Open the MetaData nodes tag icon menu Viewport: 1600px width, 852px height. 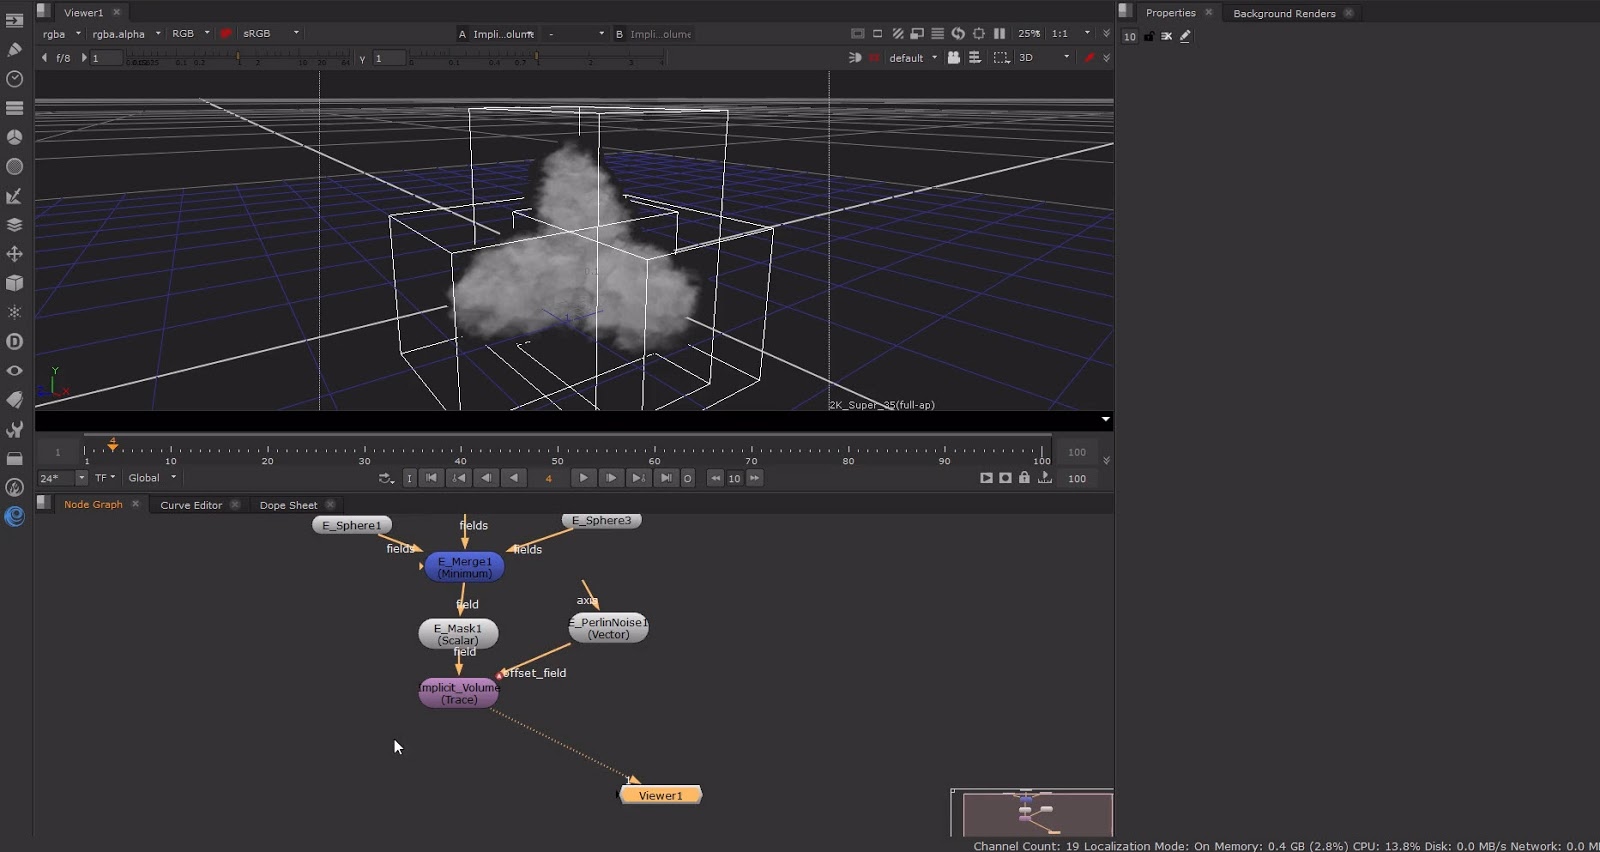click(14, 400)
